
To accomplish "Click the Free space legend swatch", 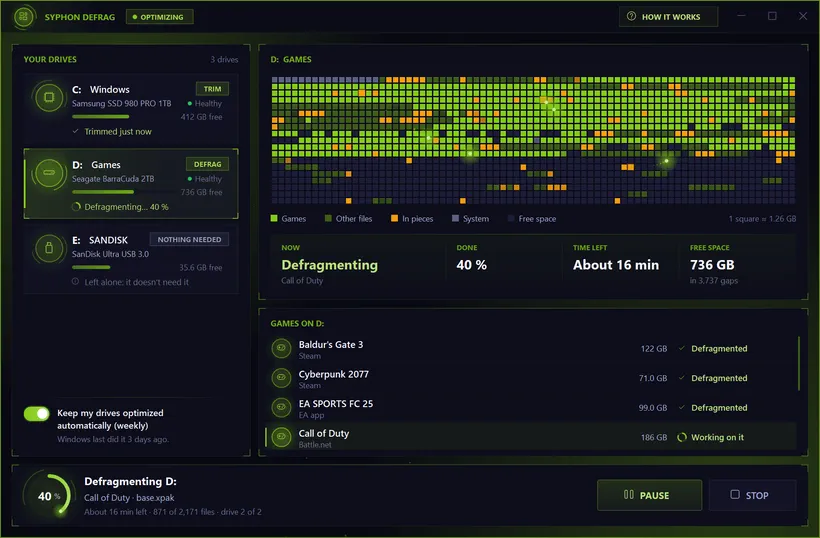I will point(511,218).
